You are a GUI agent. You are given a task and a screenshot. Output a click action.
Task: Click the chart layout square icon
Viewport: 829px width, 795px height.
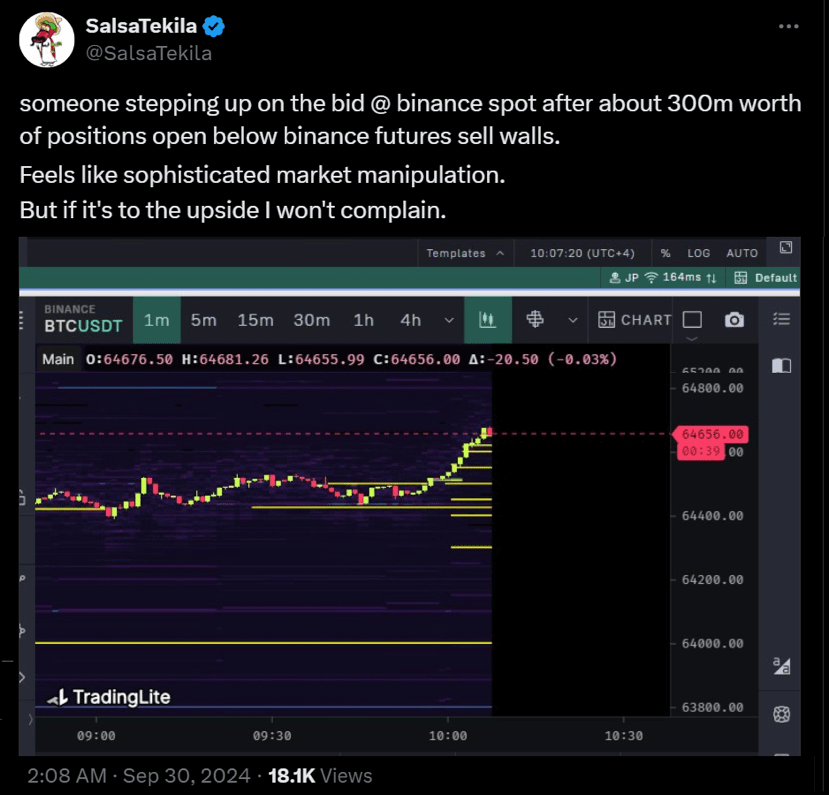(692, 320)
